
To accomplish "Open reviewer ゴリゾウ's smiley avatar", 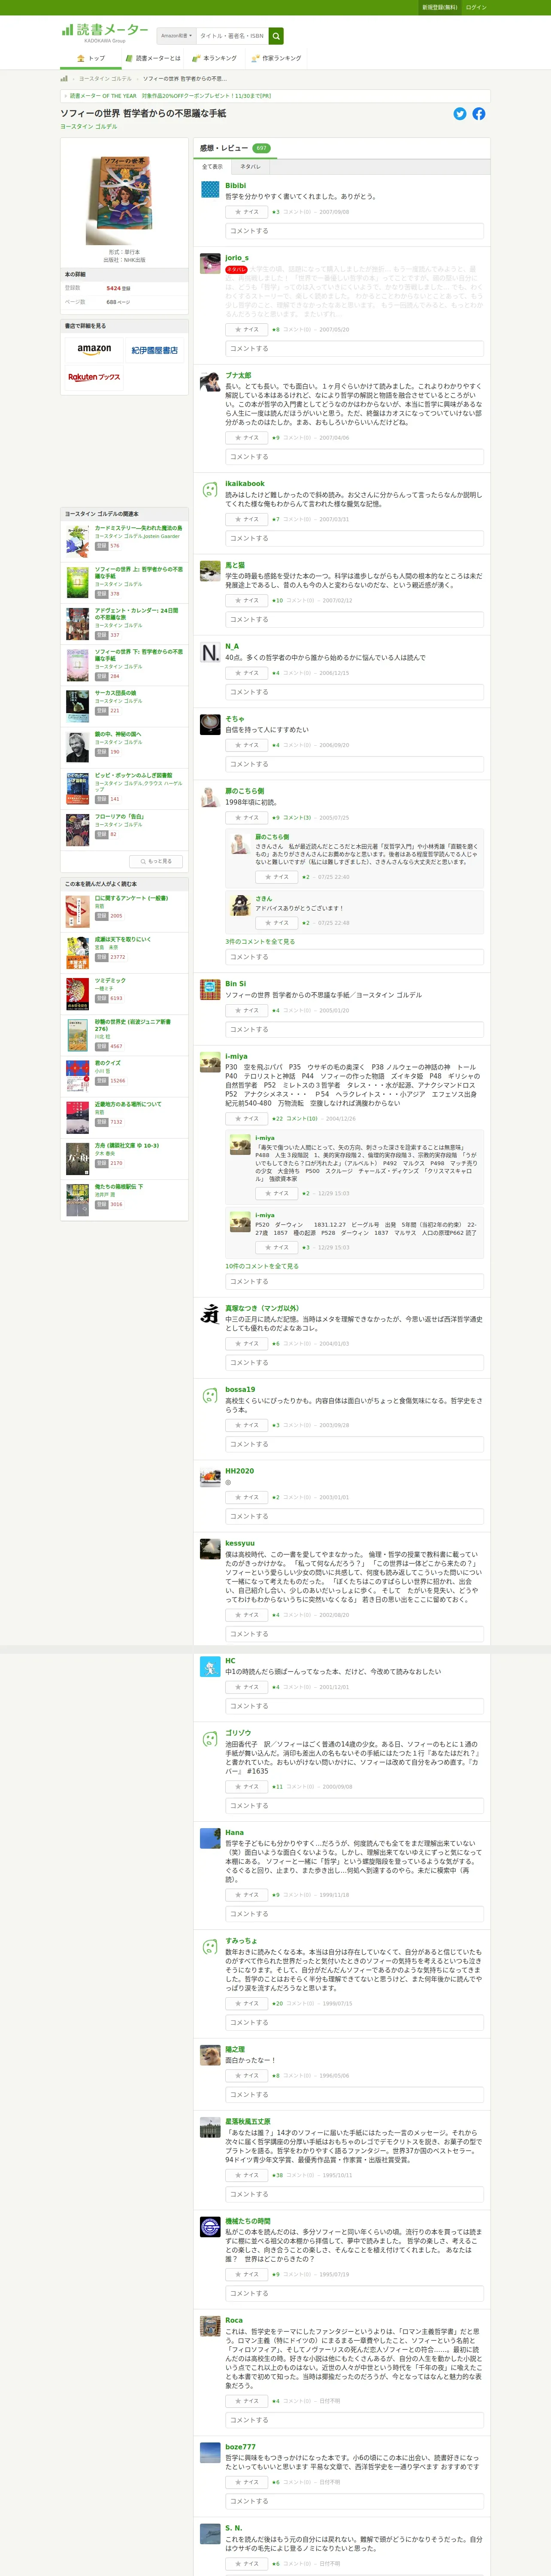I will click(x=210, y=1739).
